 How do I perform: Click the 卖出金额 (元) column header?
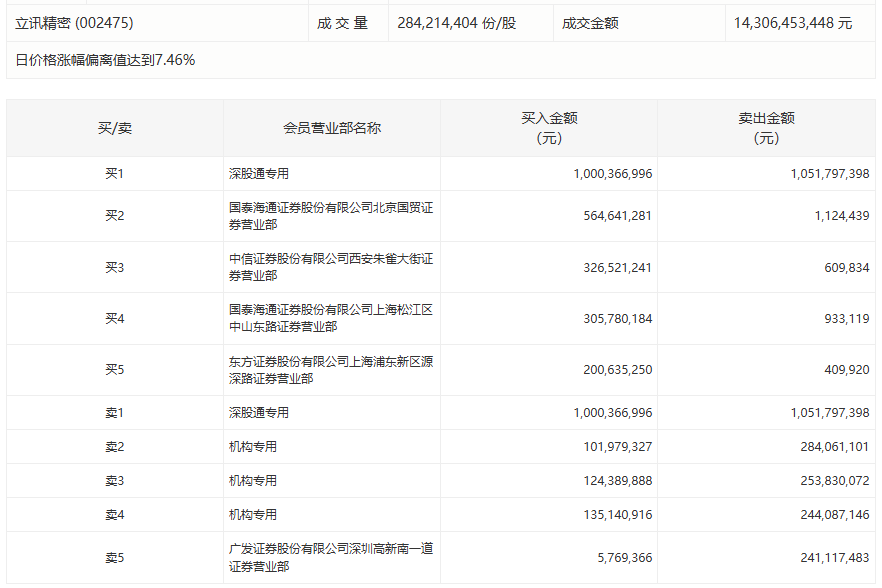point(766,128)
